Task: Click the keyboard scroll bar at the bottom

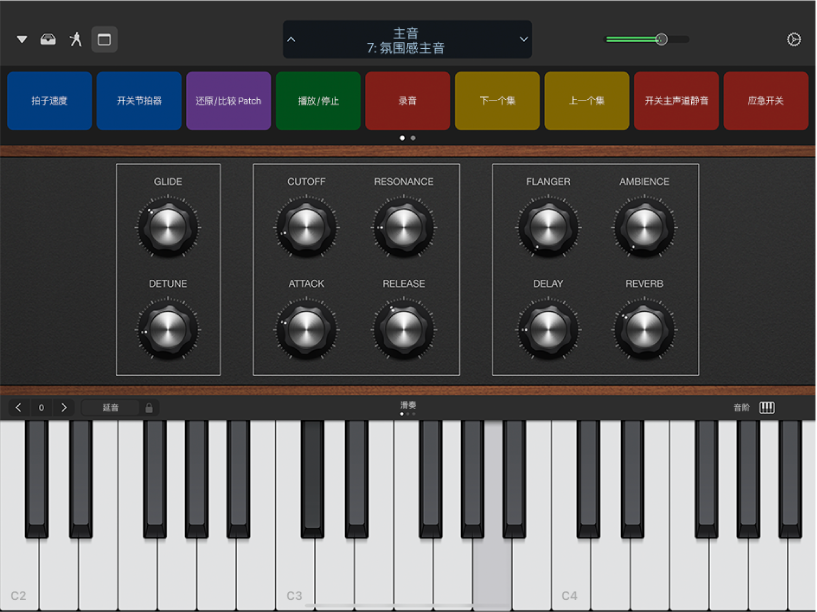Action: pos(408,606)
